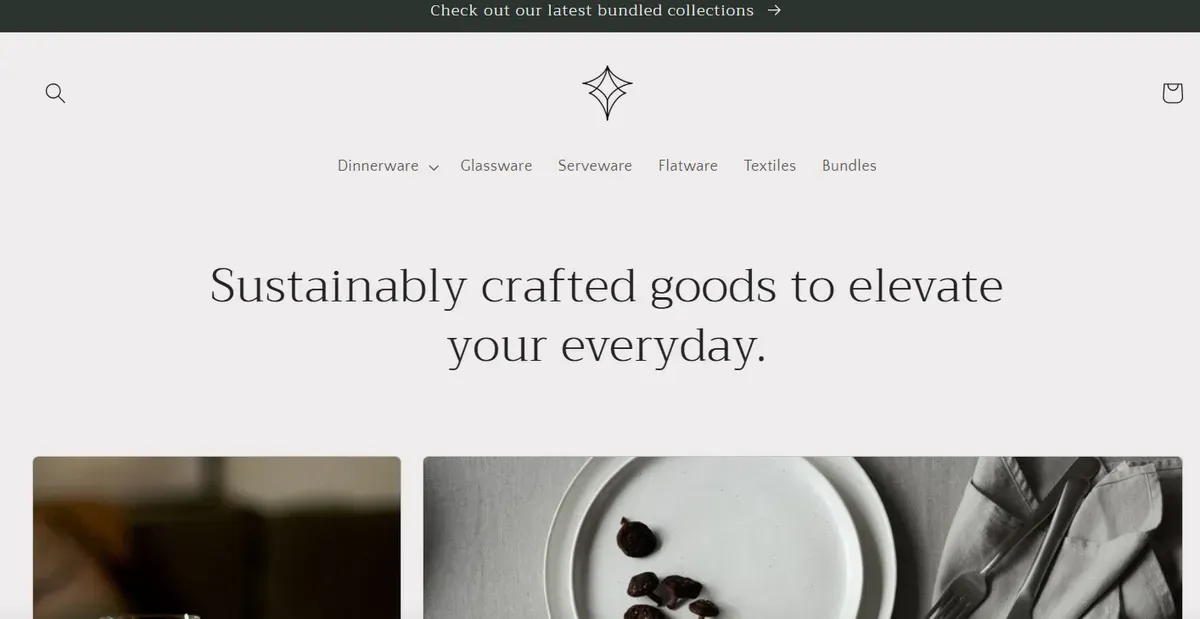Click the dark green announcement banner
This screenshot has width=1200, height=619.
[600, 16]
